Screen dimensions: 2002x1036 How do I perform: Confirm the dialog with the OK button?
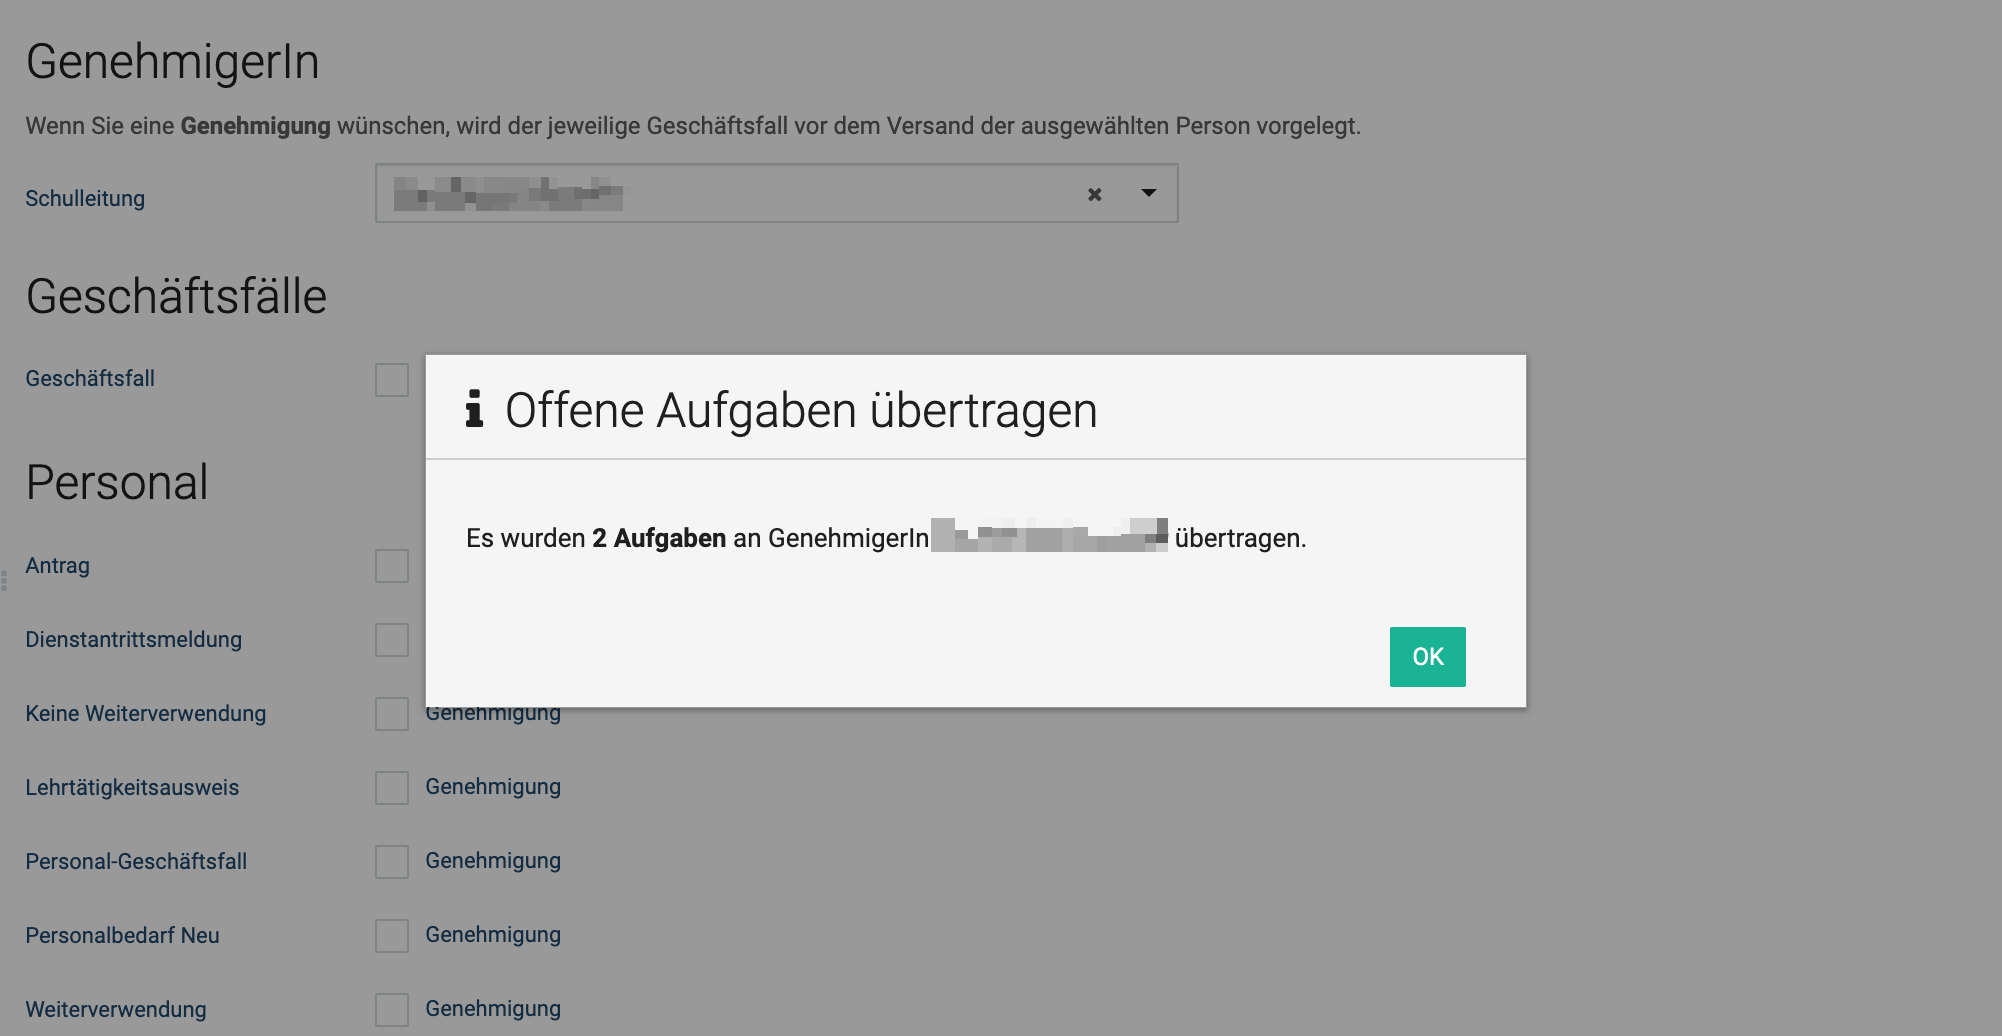[x=1427, y=657]
